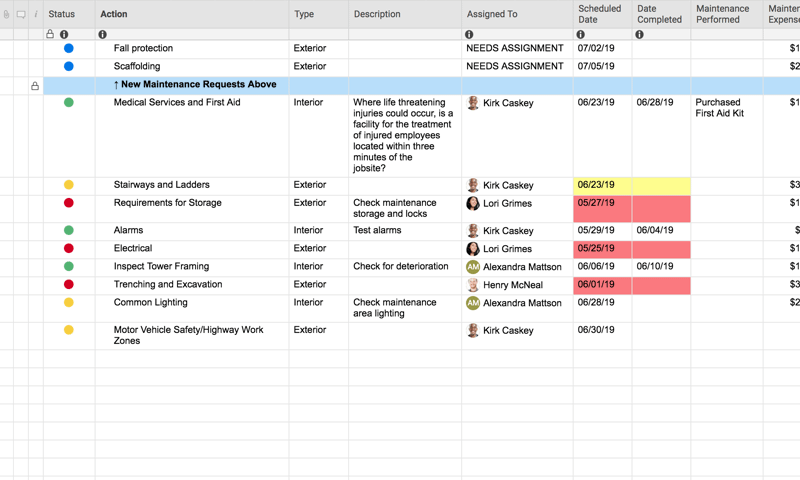Click Alexandra Mattson avatar on Inspect Tower Framing row
This screenshot has width=800, height=480.
(x=473, y=266)
